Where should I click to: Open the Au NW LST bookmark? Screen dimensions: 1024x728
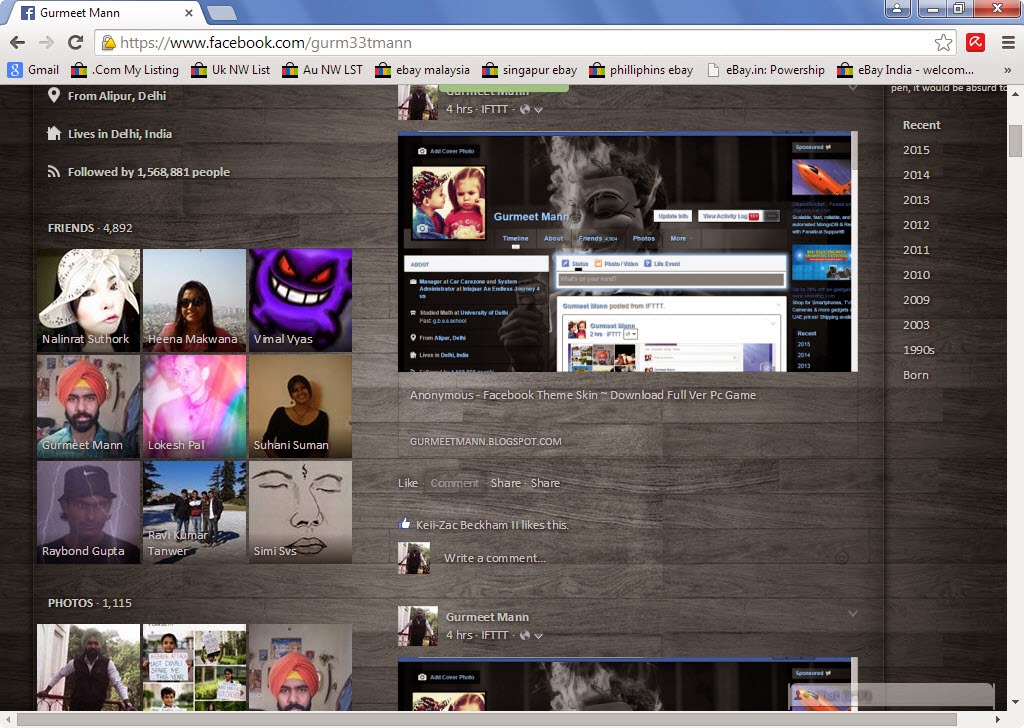[322, 70]
